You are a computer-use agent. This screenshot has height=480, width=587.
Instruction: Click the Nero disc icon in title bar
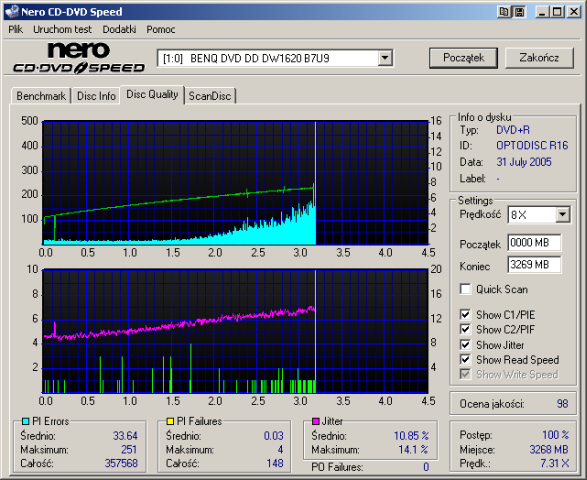[12, 12]
